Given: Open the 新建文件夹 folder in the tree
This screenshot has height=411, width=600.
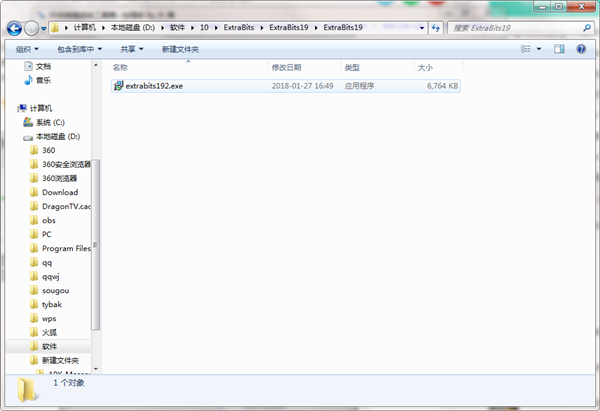Looking at the screenshot, I should [x=60, y=360].
